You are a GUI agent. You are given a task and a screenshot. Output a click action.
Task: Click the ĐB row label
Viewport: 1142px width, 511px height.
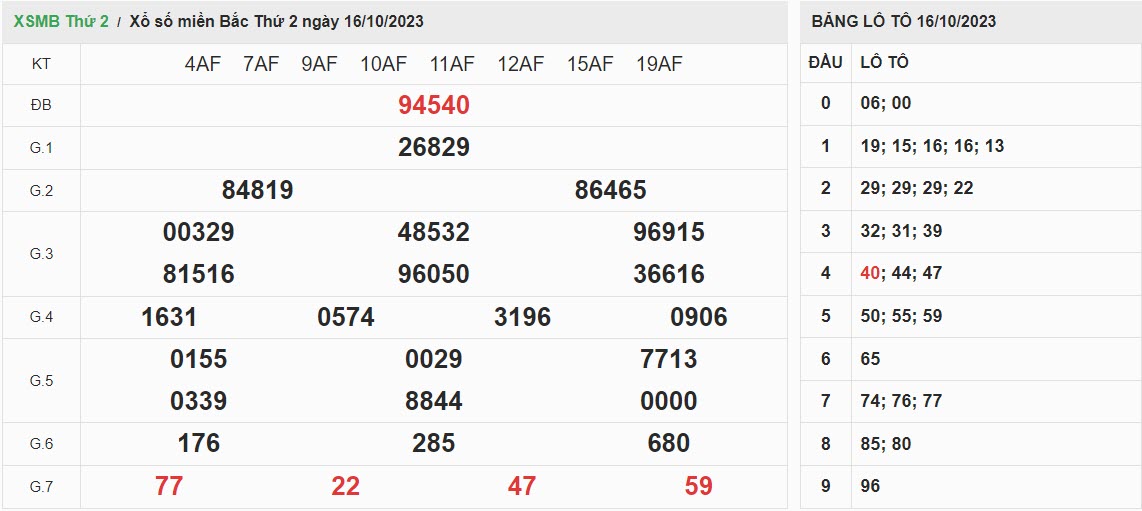coord(41,105)
